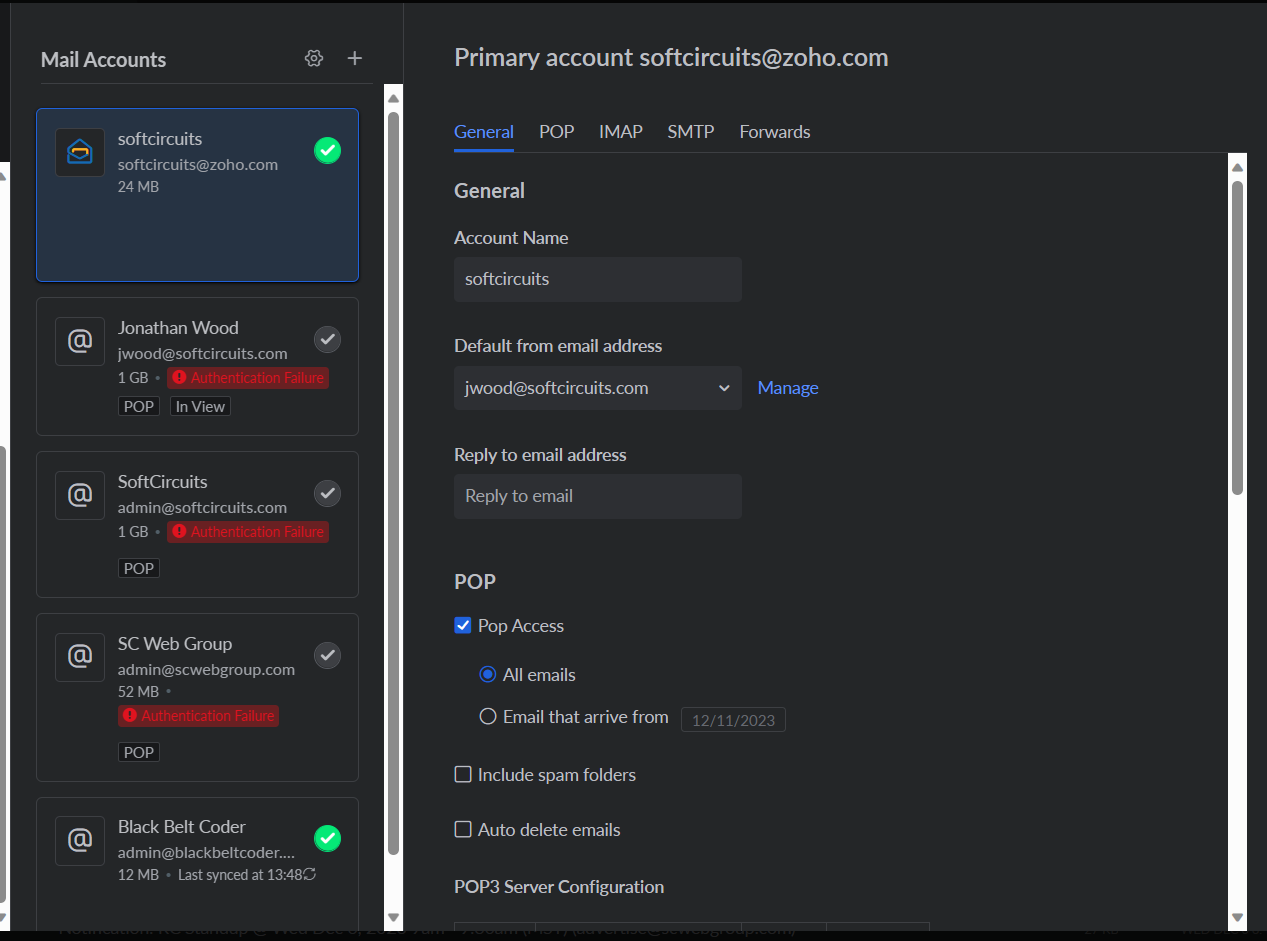Switch to the SMTP tab
The width and height of the screenshot is (1267, 941).
coord(691,132)
